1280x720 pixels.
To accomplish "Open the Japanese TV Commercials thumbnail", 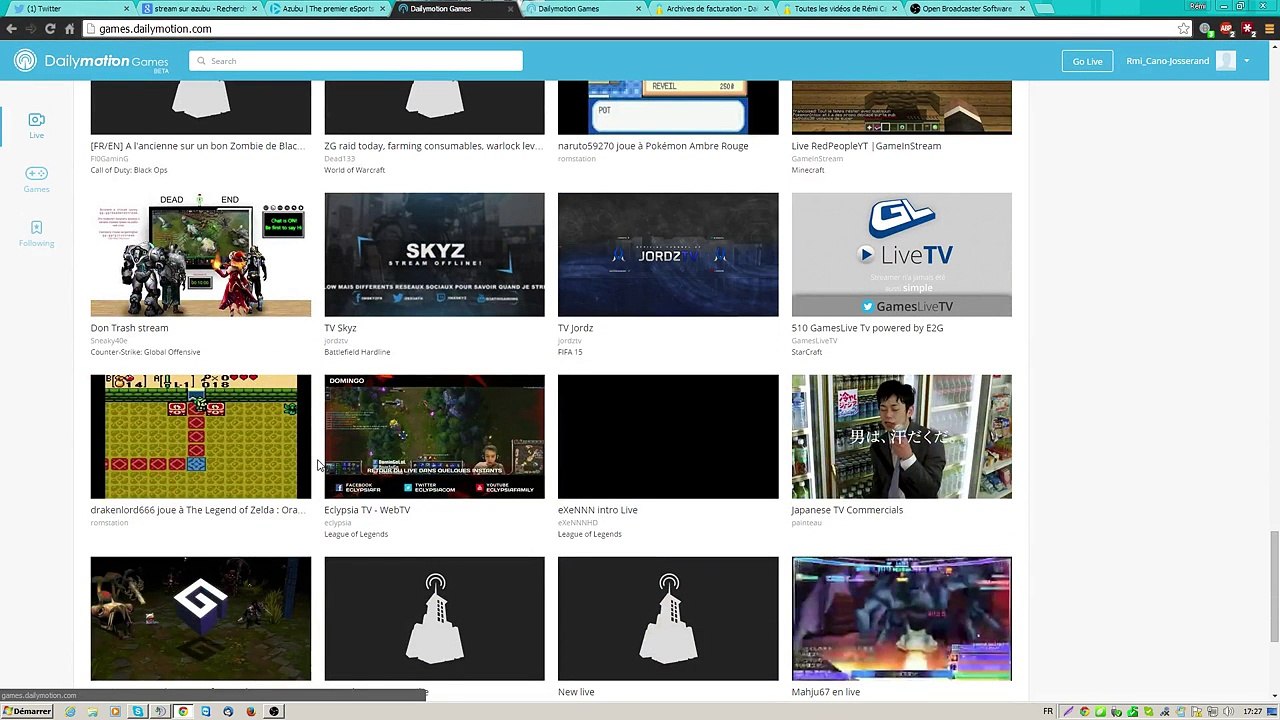I will (x=902, y=437).
